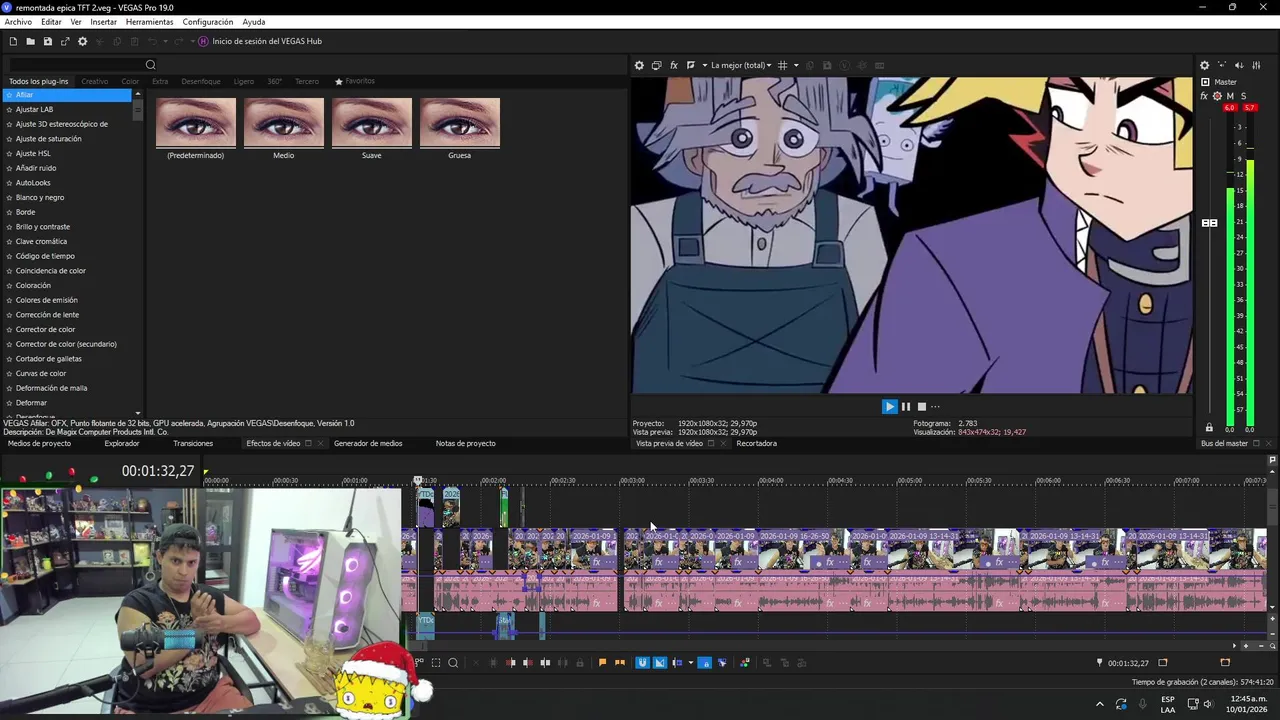Insert a region with the double orange flag icon
The height and width of the screenshot is (720, 1280).
tap(620, 662)
